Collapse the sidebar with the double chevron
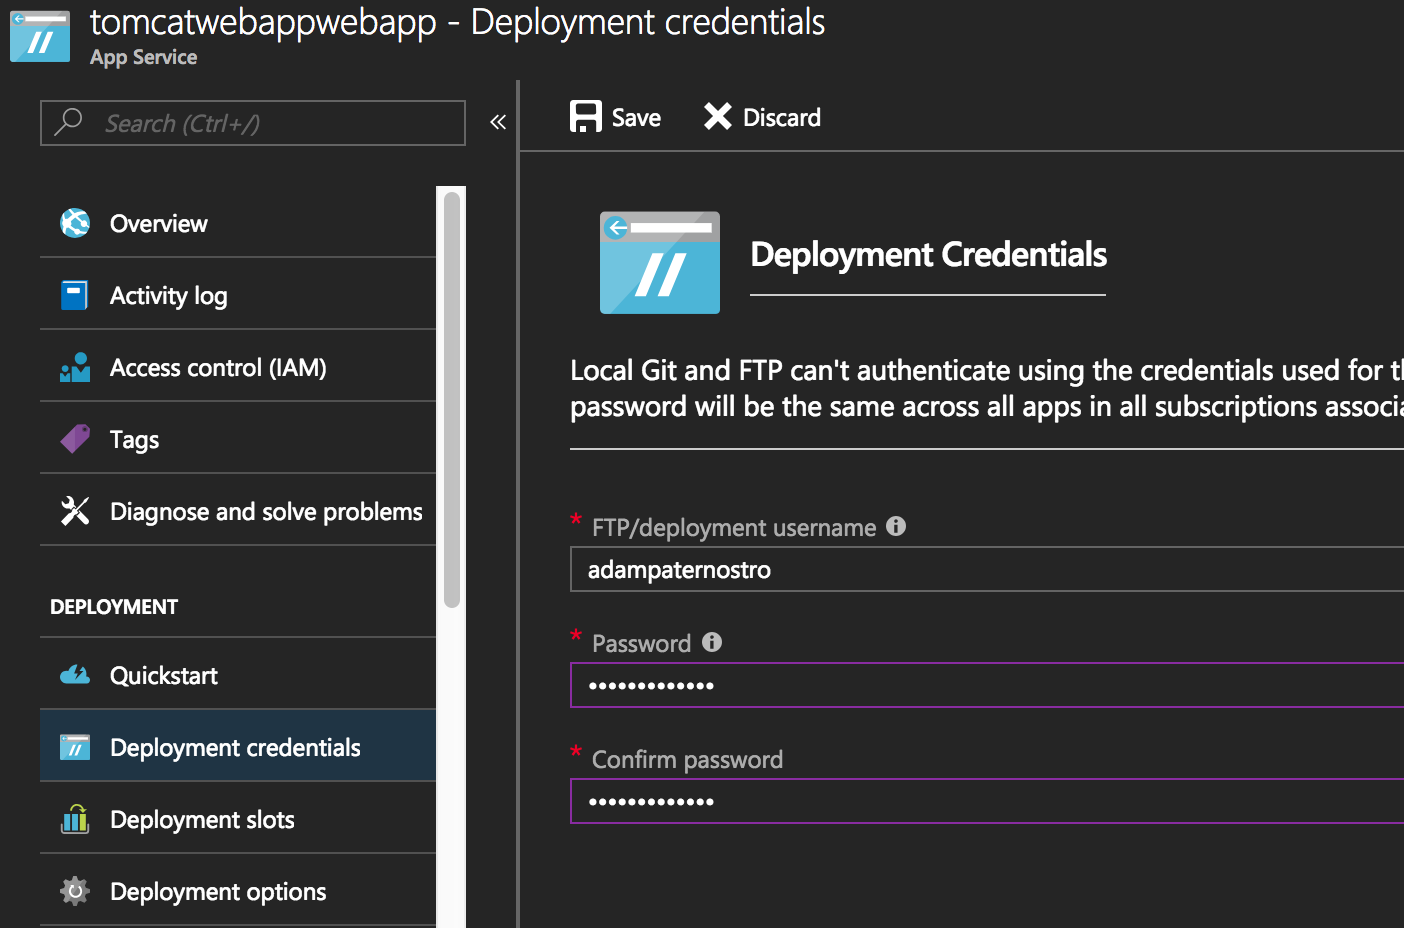The height and width of the screenshot is (928, 1404). (x=498, y=122)
